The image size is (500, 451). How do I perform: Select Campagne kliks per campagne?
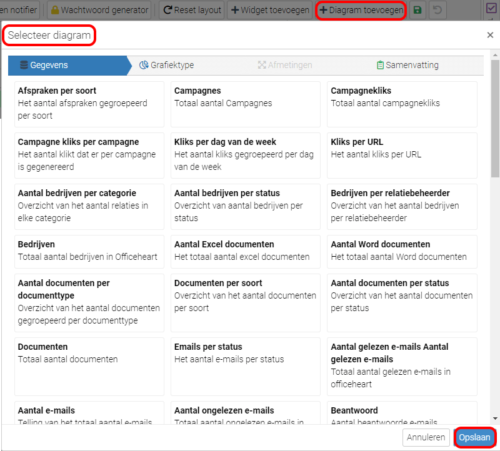89,155
